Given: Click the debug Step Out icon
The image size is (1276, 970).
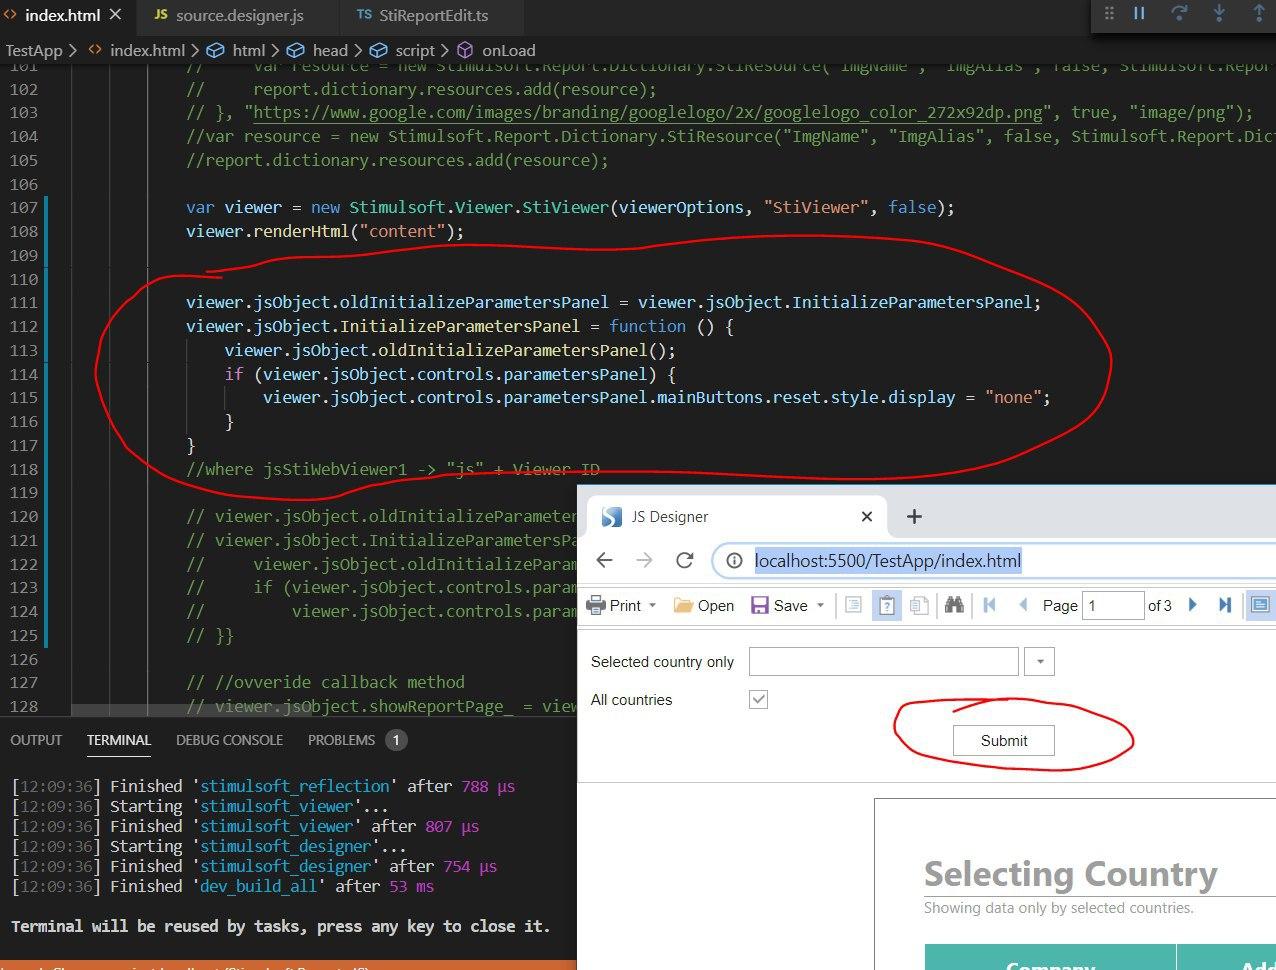Looking at the screenshot, I should pos(1259,13).
